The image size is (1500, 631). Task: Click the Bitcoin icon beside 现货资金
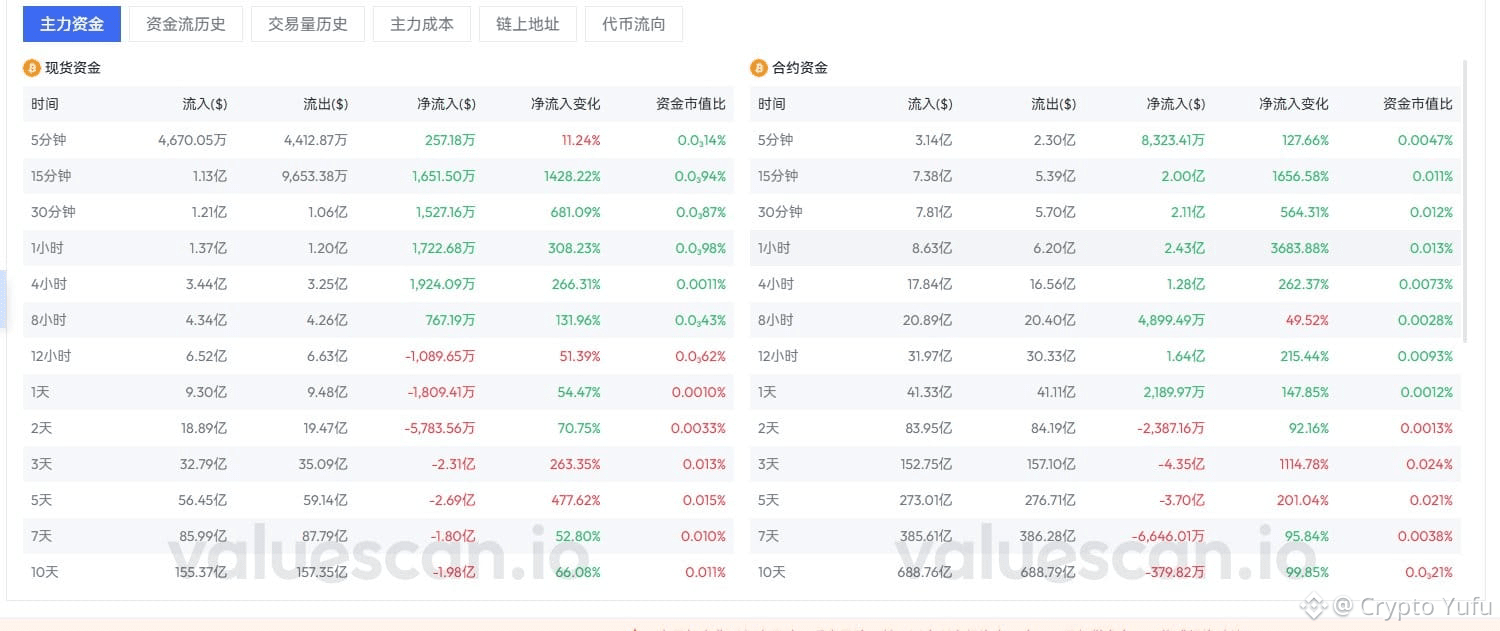(31, 68)
